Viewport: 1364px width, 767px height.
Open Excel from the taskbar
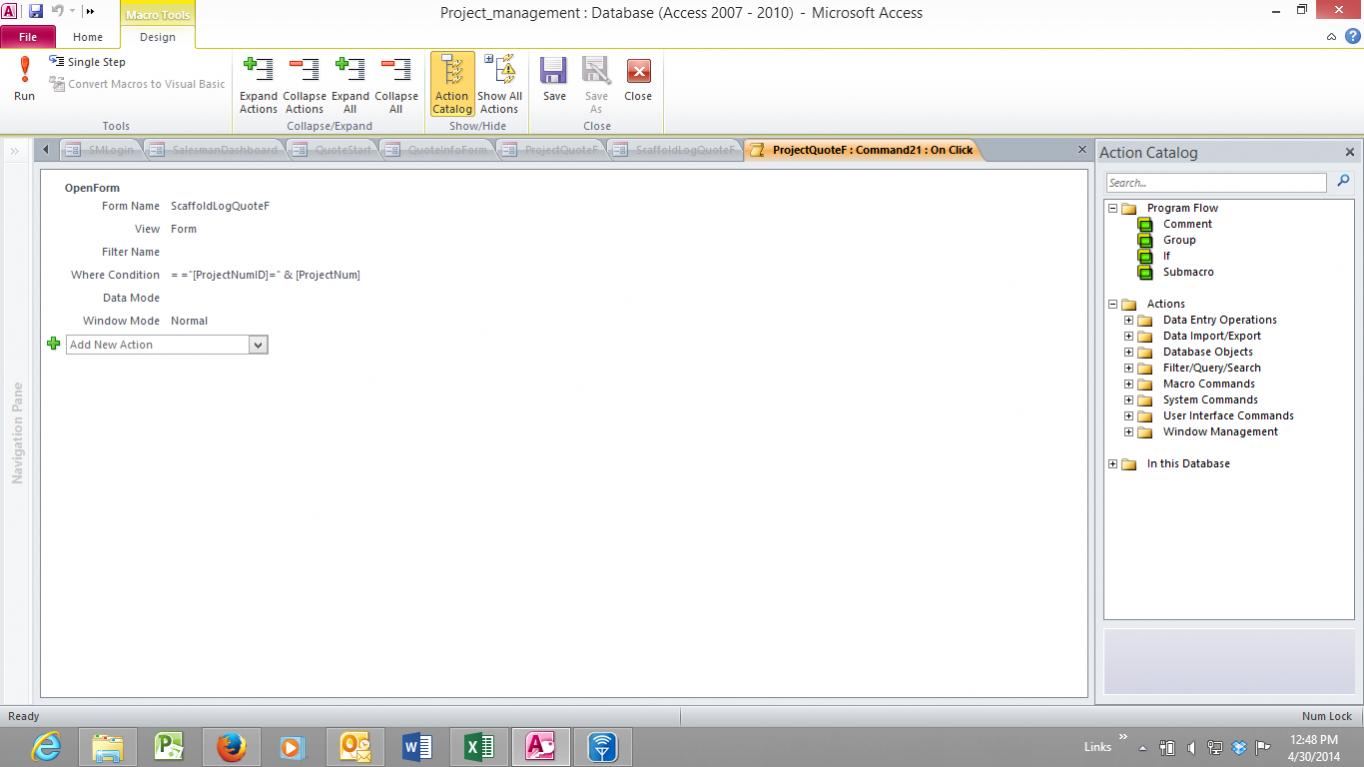(x=479, y=747)
